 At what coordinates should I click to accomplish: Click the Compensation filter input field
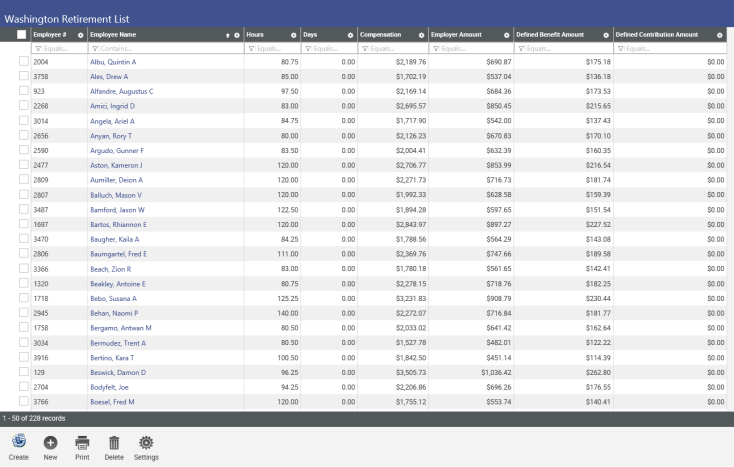[x=397, y=48]
